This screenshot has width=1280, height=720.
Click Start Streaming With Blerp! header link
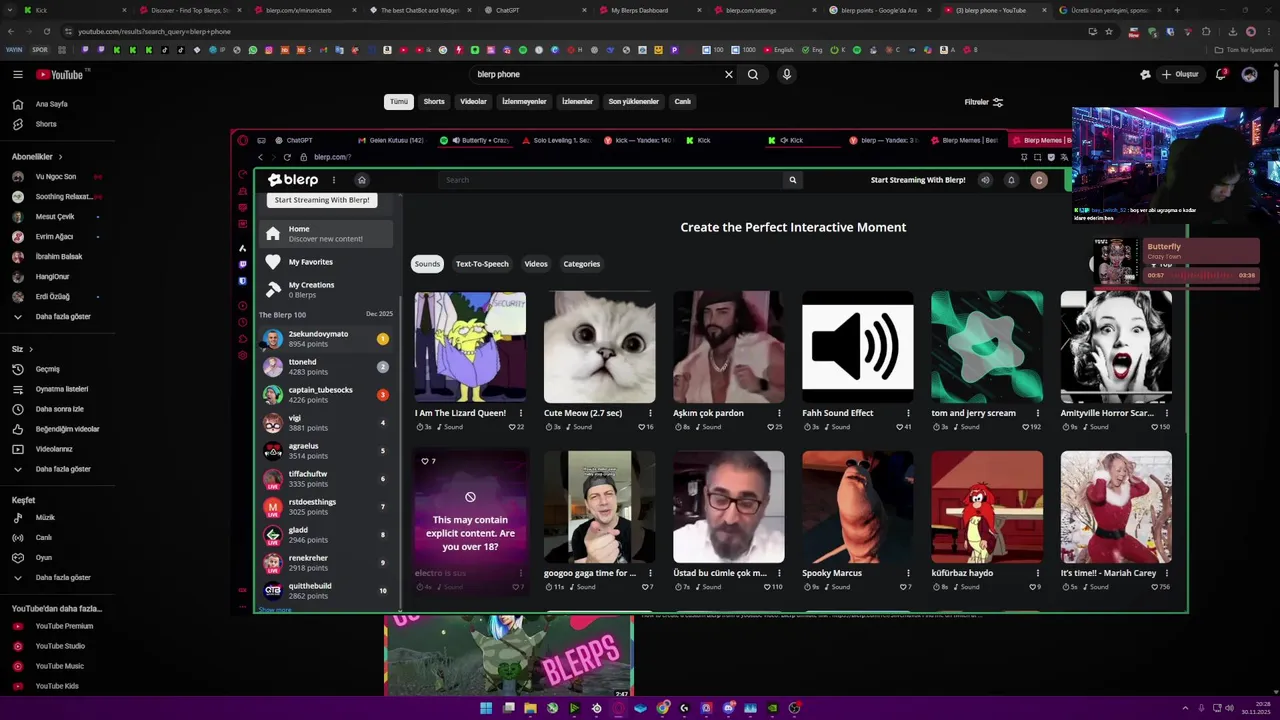coord(918,180)
